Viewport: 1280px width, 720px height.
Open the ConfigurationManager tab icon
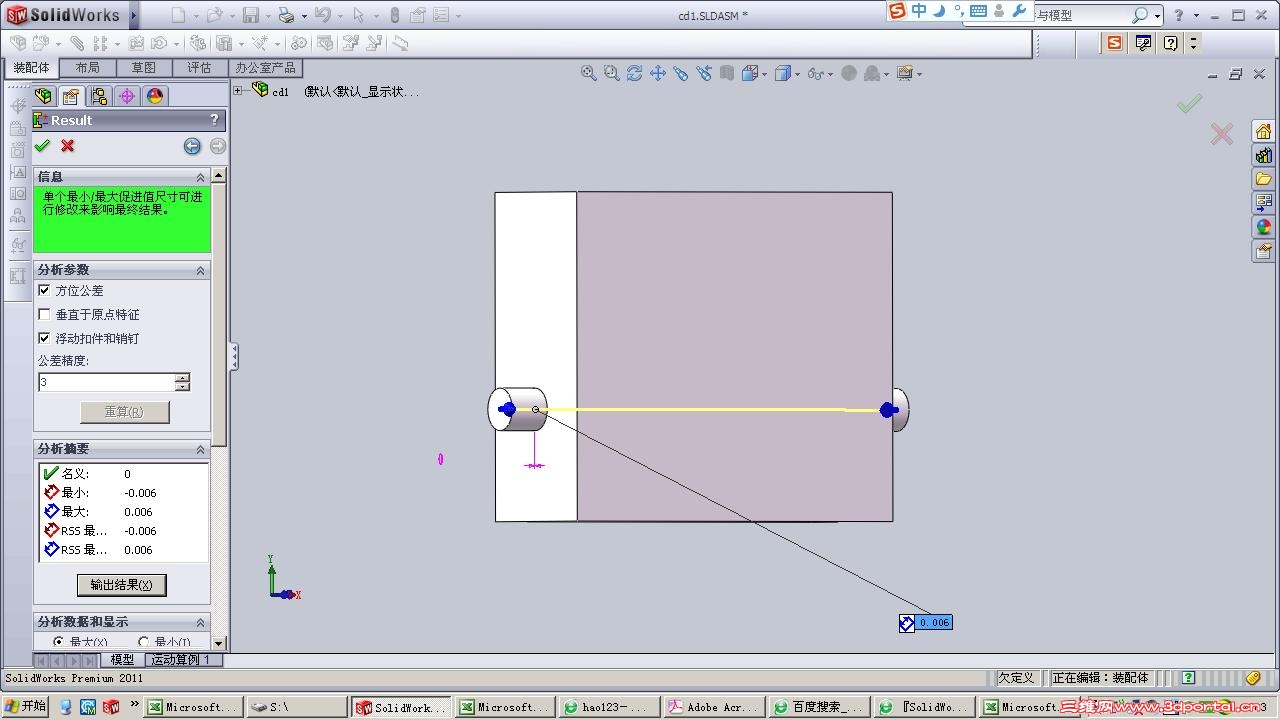(98, 96)
